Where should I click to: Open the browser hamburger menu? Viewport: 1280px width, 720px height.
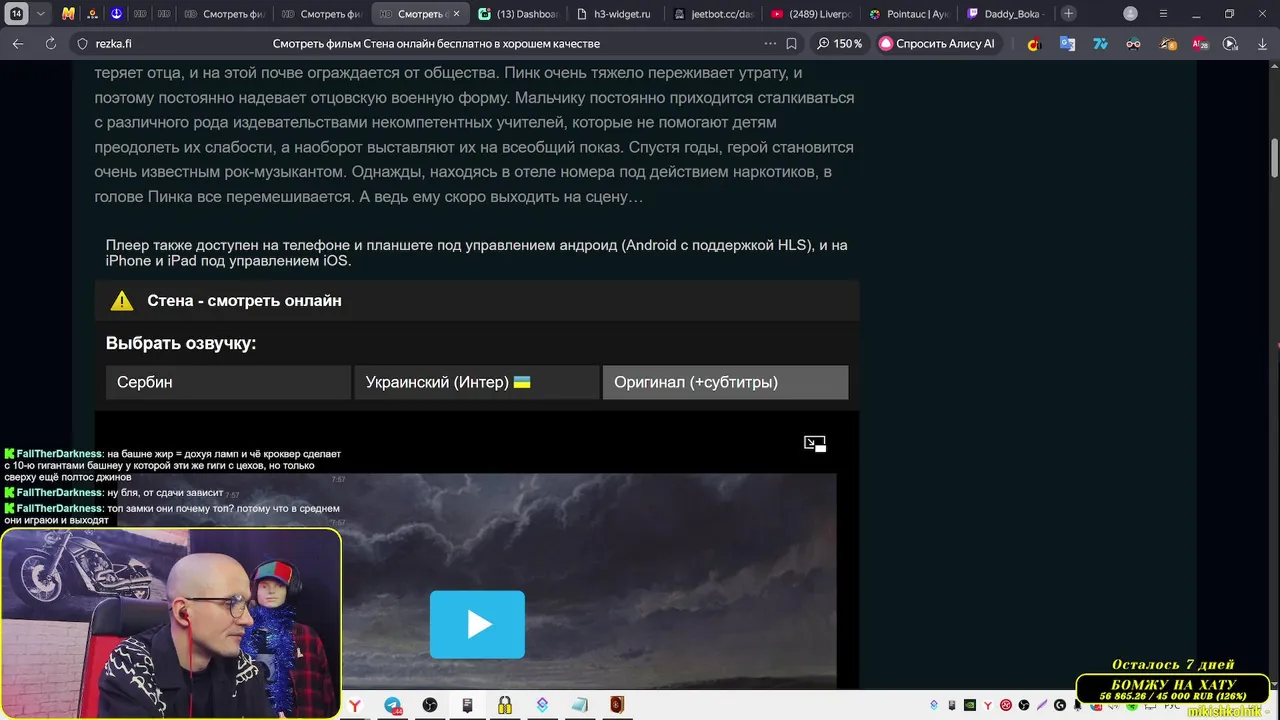click(x=1163, y=14)
